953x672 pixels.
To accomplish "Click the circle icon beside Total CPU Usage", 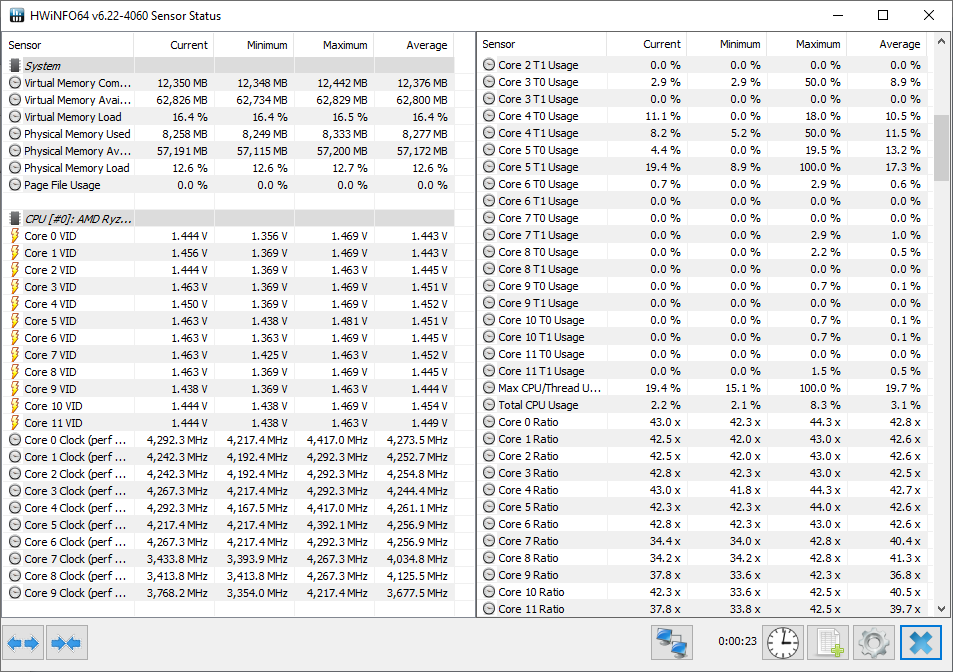I will 489,405.
